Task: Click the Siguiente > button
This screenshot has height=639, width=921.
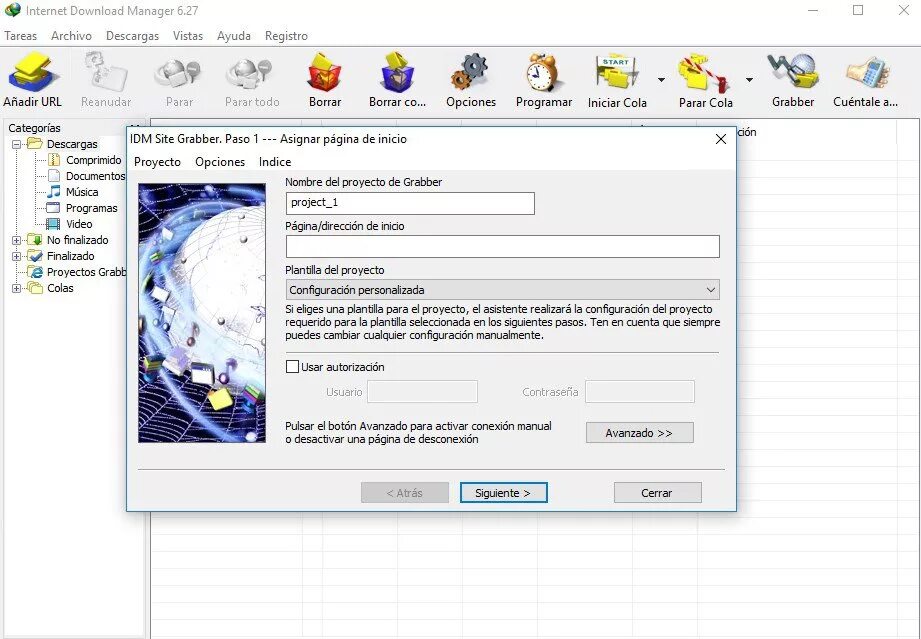Action: (x=503, y=493)
